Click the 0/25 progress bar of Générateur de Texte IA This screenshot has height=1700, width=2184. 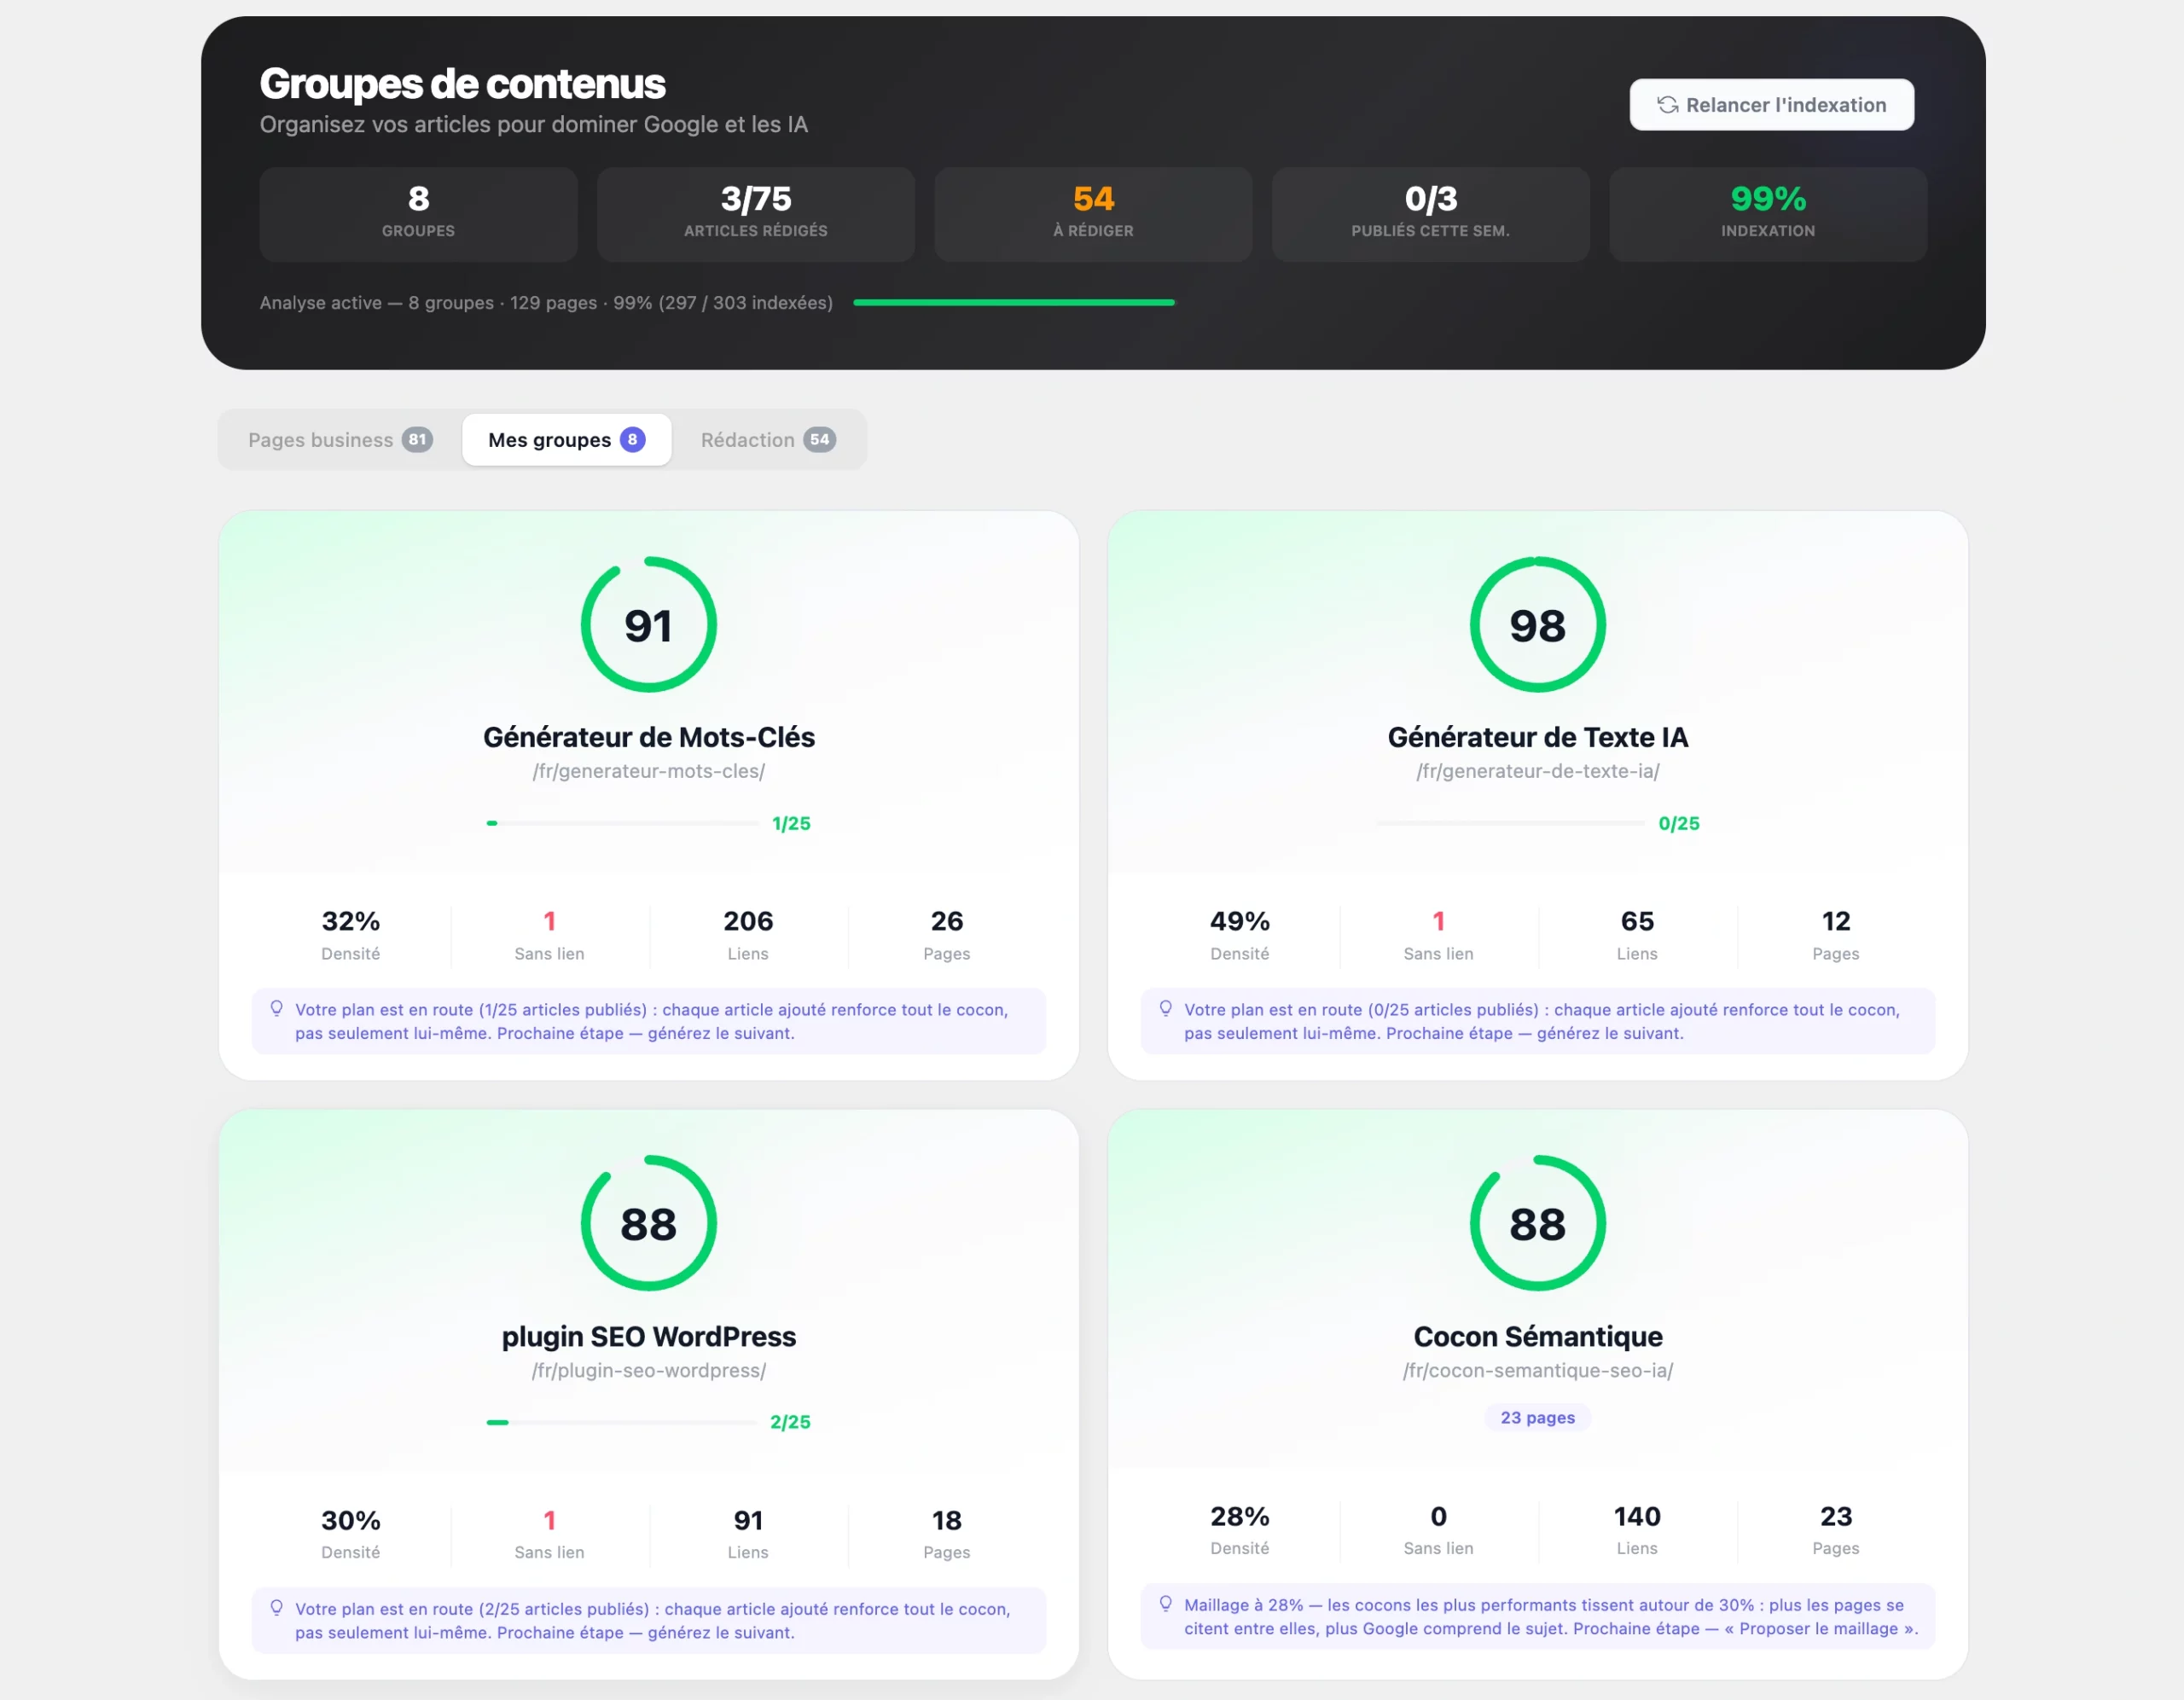[x=1510, y=823]
